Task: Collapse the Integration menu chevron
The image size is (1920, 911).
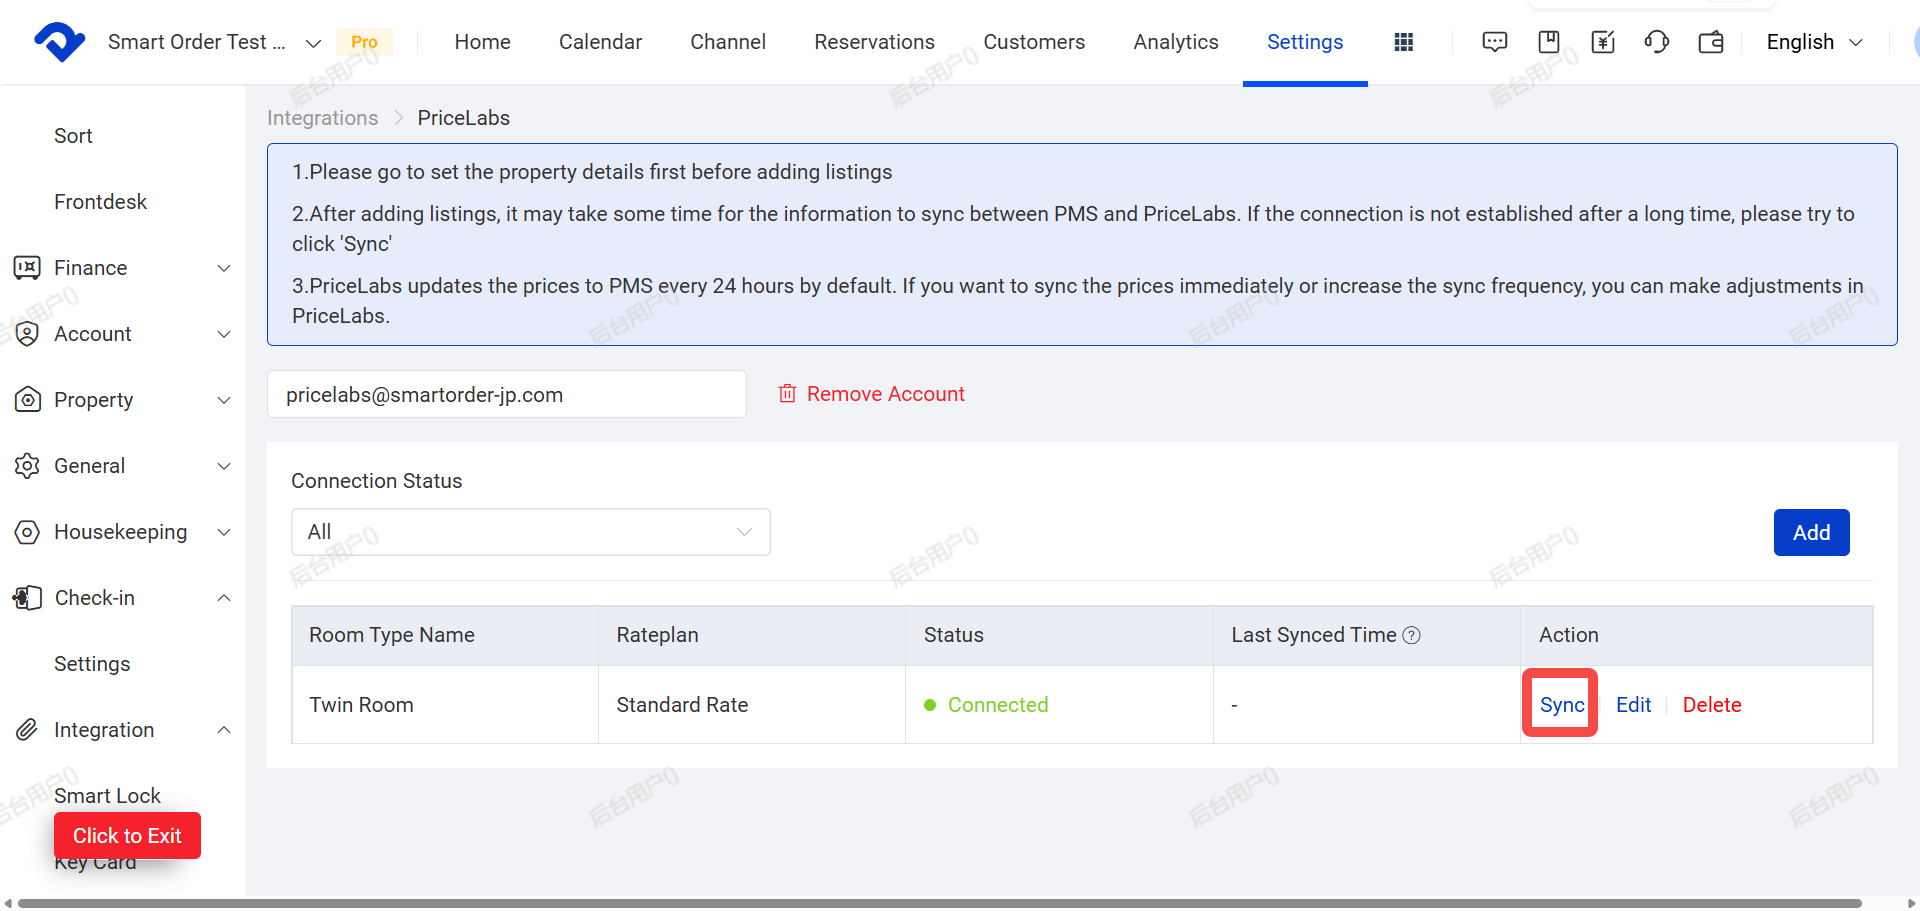Action: pos(224,730)
